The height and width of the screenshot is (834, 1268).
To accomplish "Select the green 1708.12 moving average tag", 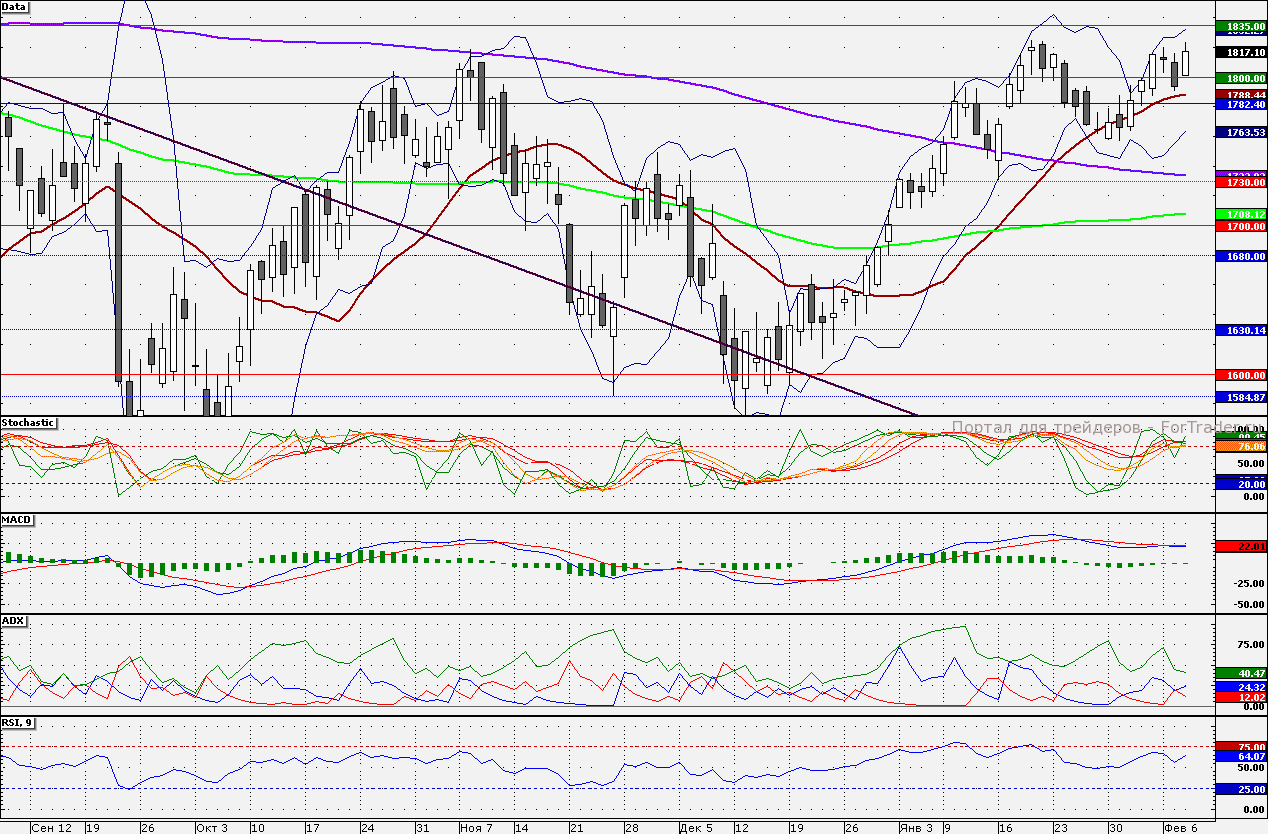I will [1240, 214].
